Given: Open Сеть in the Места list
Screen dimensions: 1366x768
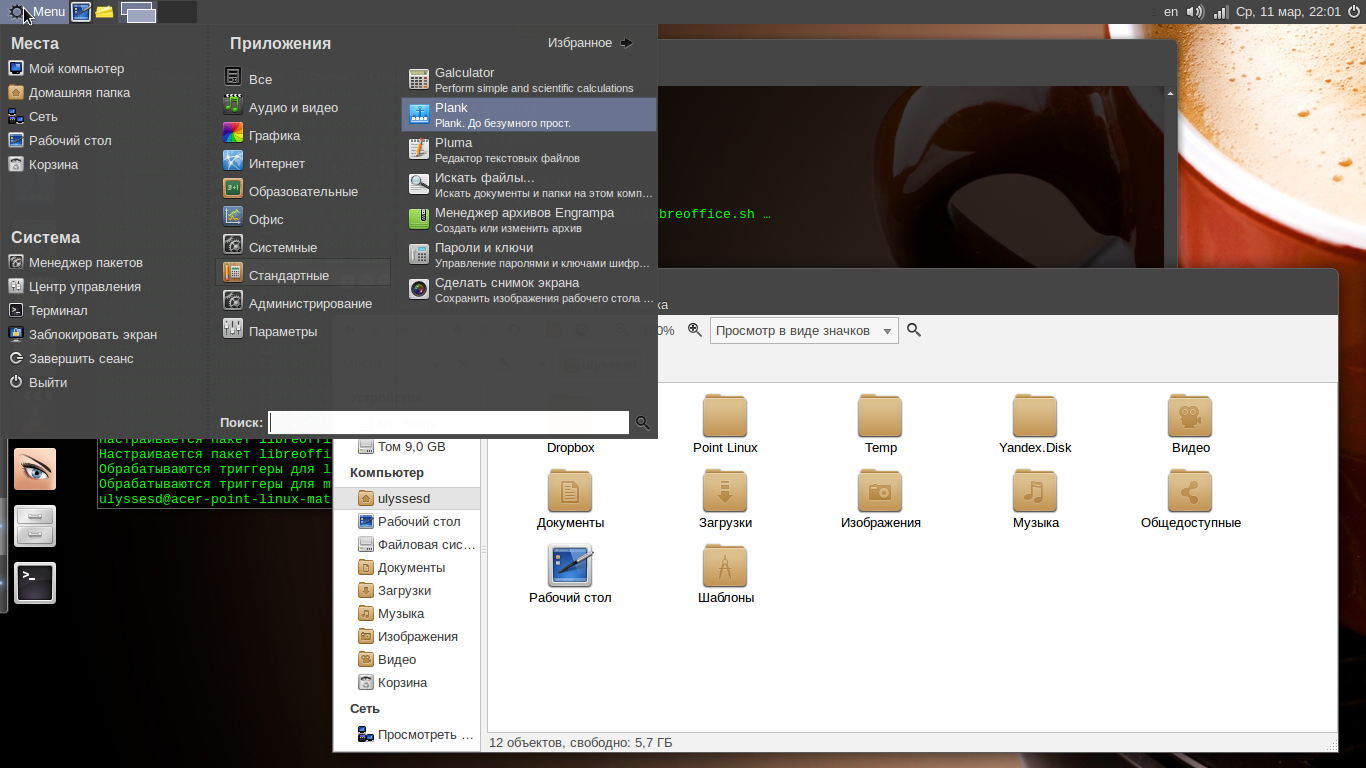Looking at the screenshot, I should tap(33, 117).
